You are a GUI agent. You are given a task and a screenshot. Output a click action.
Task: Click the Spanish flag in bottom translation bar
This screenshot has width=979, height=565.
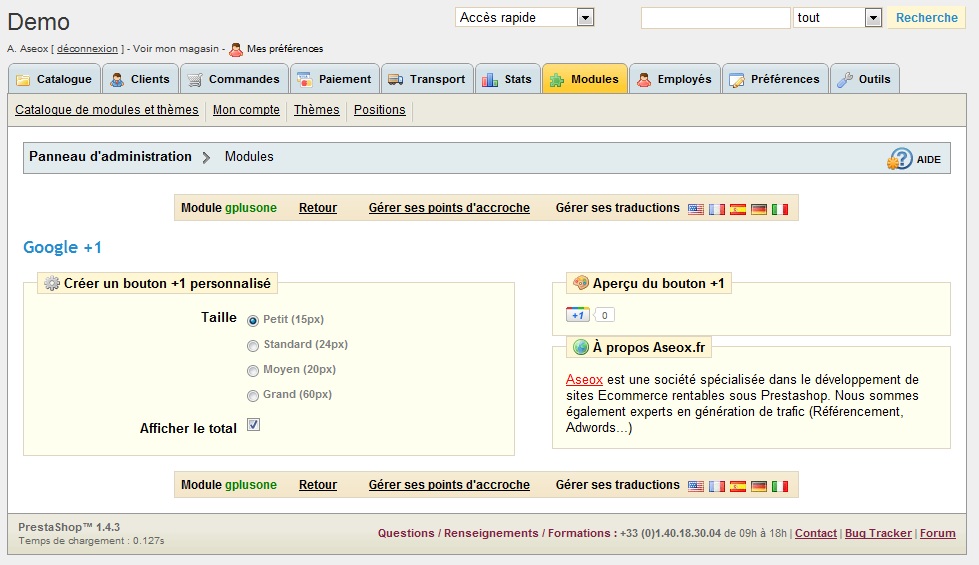pos(738,486)
